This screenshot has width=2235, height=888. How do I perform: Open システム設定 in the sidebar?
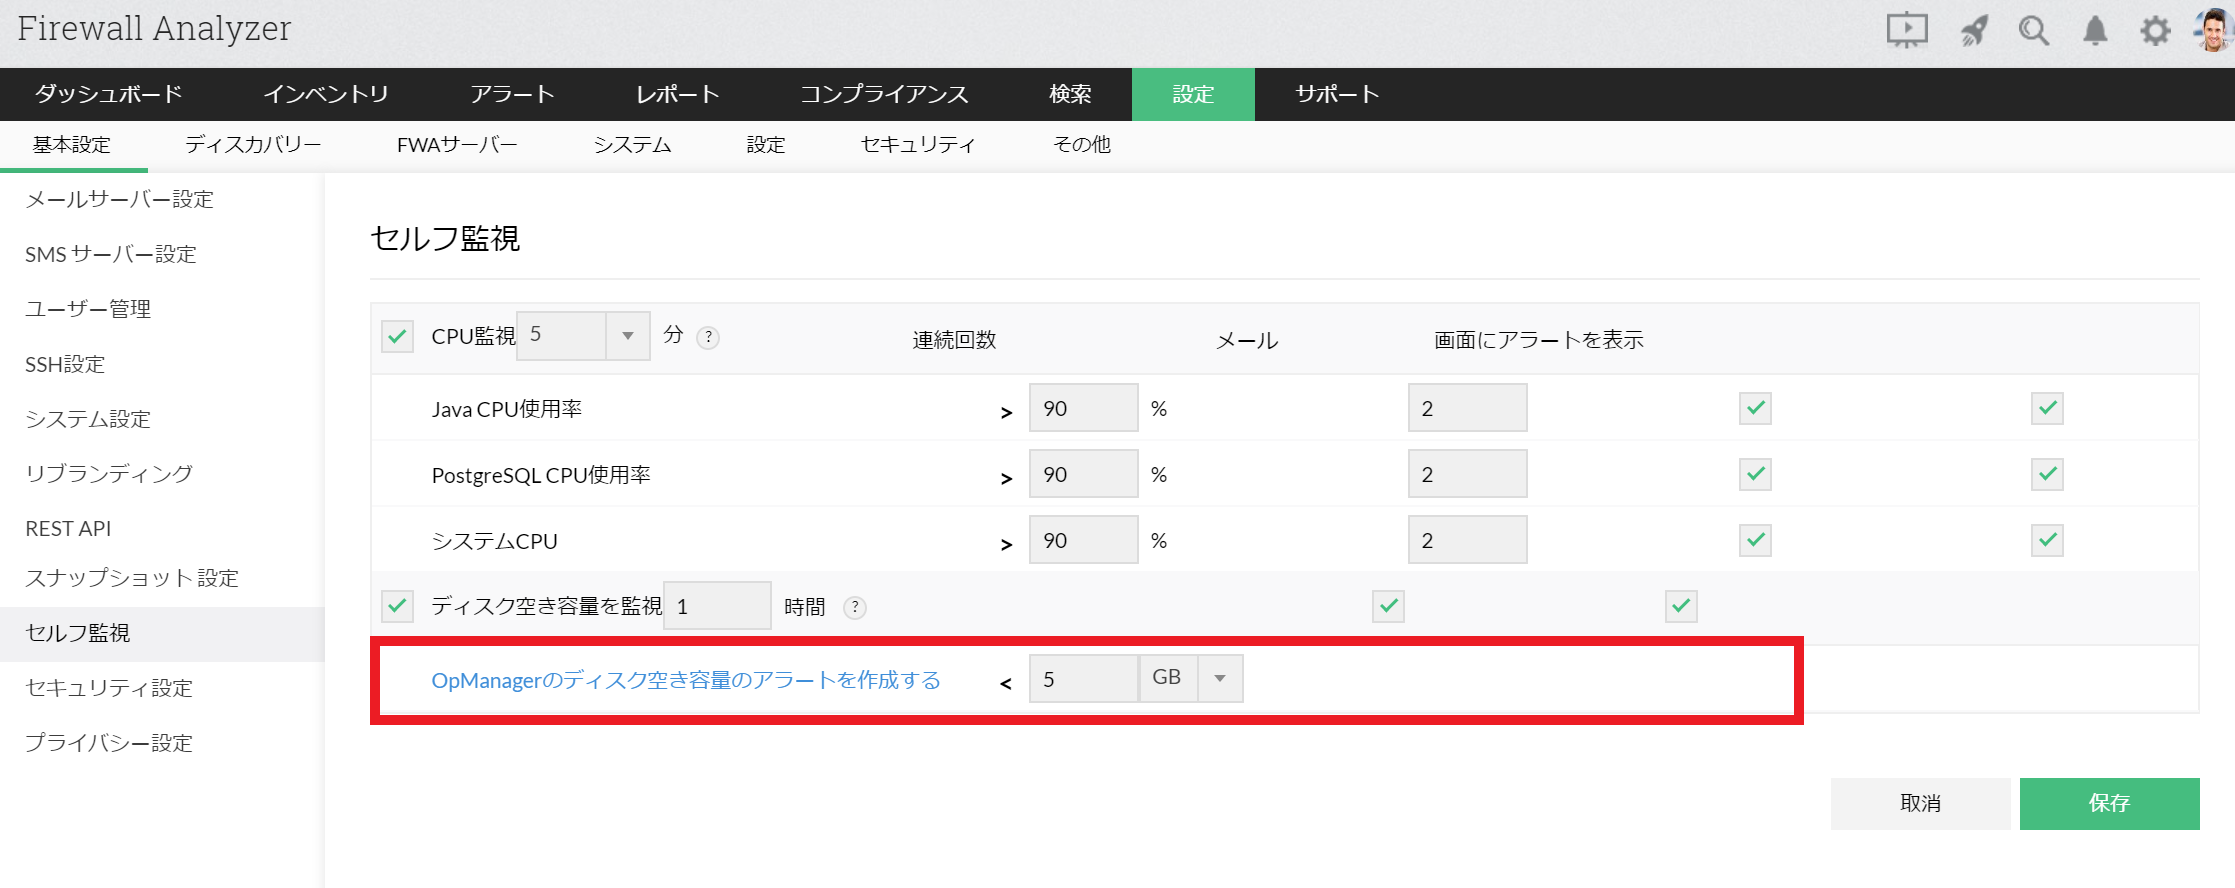tap(88, 419)
